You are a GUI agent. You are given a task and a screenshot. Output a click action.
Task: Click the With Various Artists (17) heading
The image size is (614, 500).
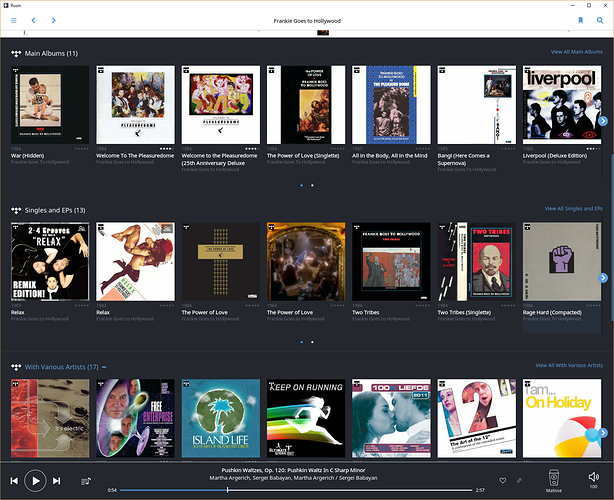pyautogui.click(x=61, y=367)
